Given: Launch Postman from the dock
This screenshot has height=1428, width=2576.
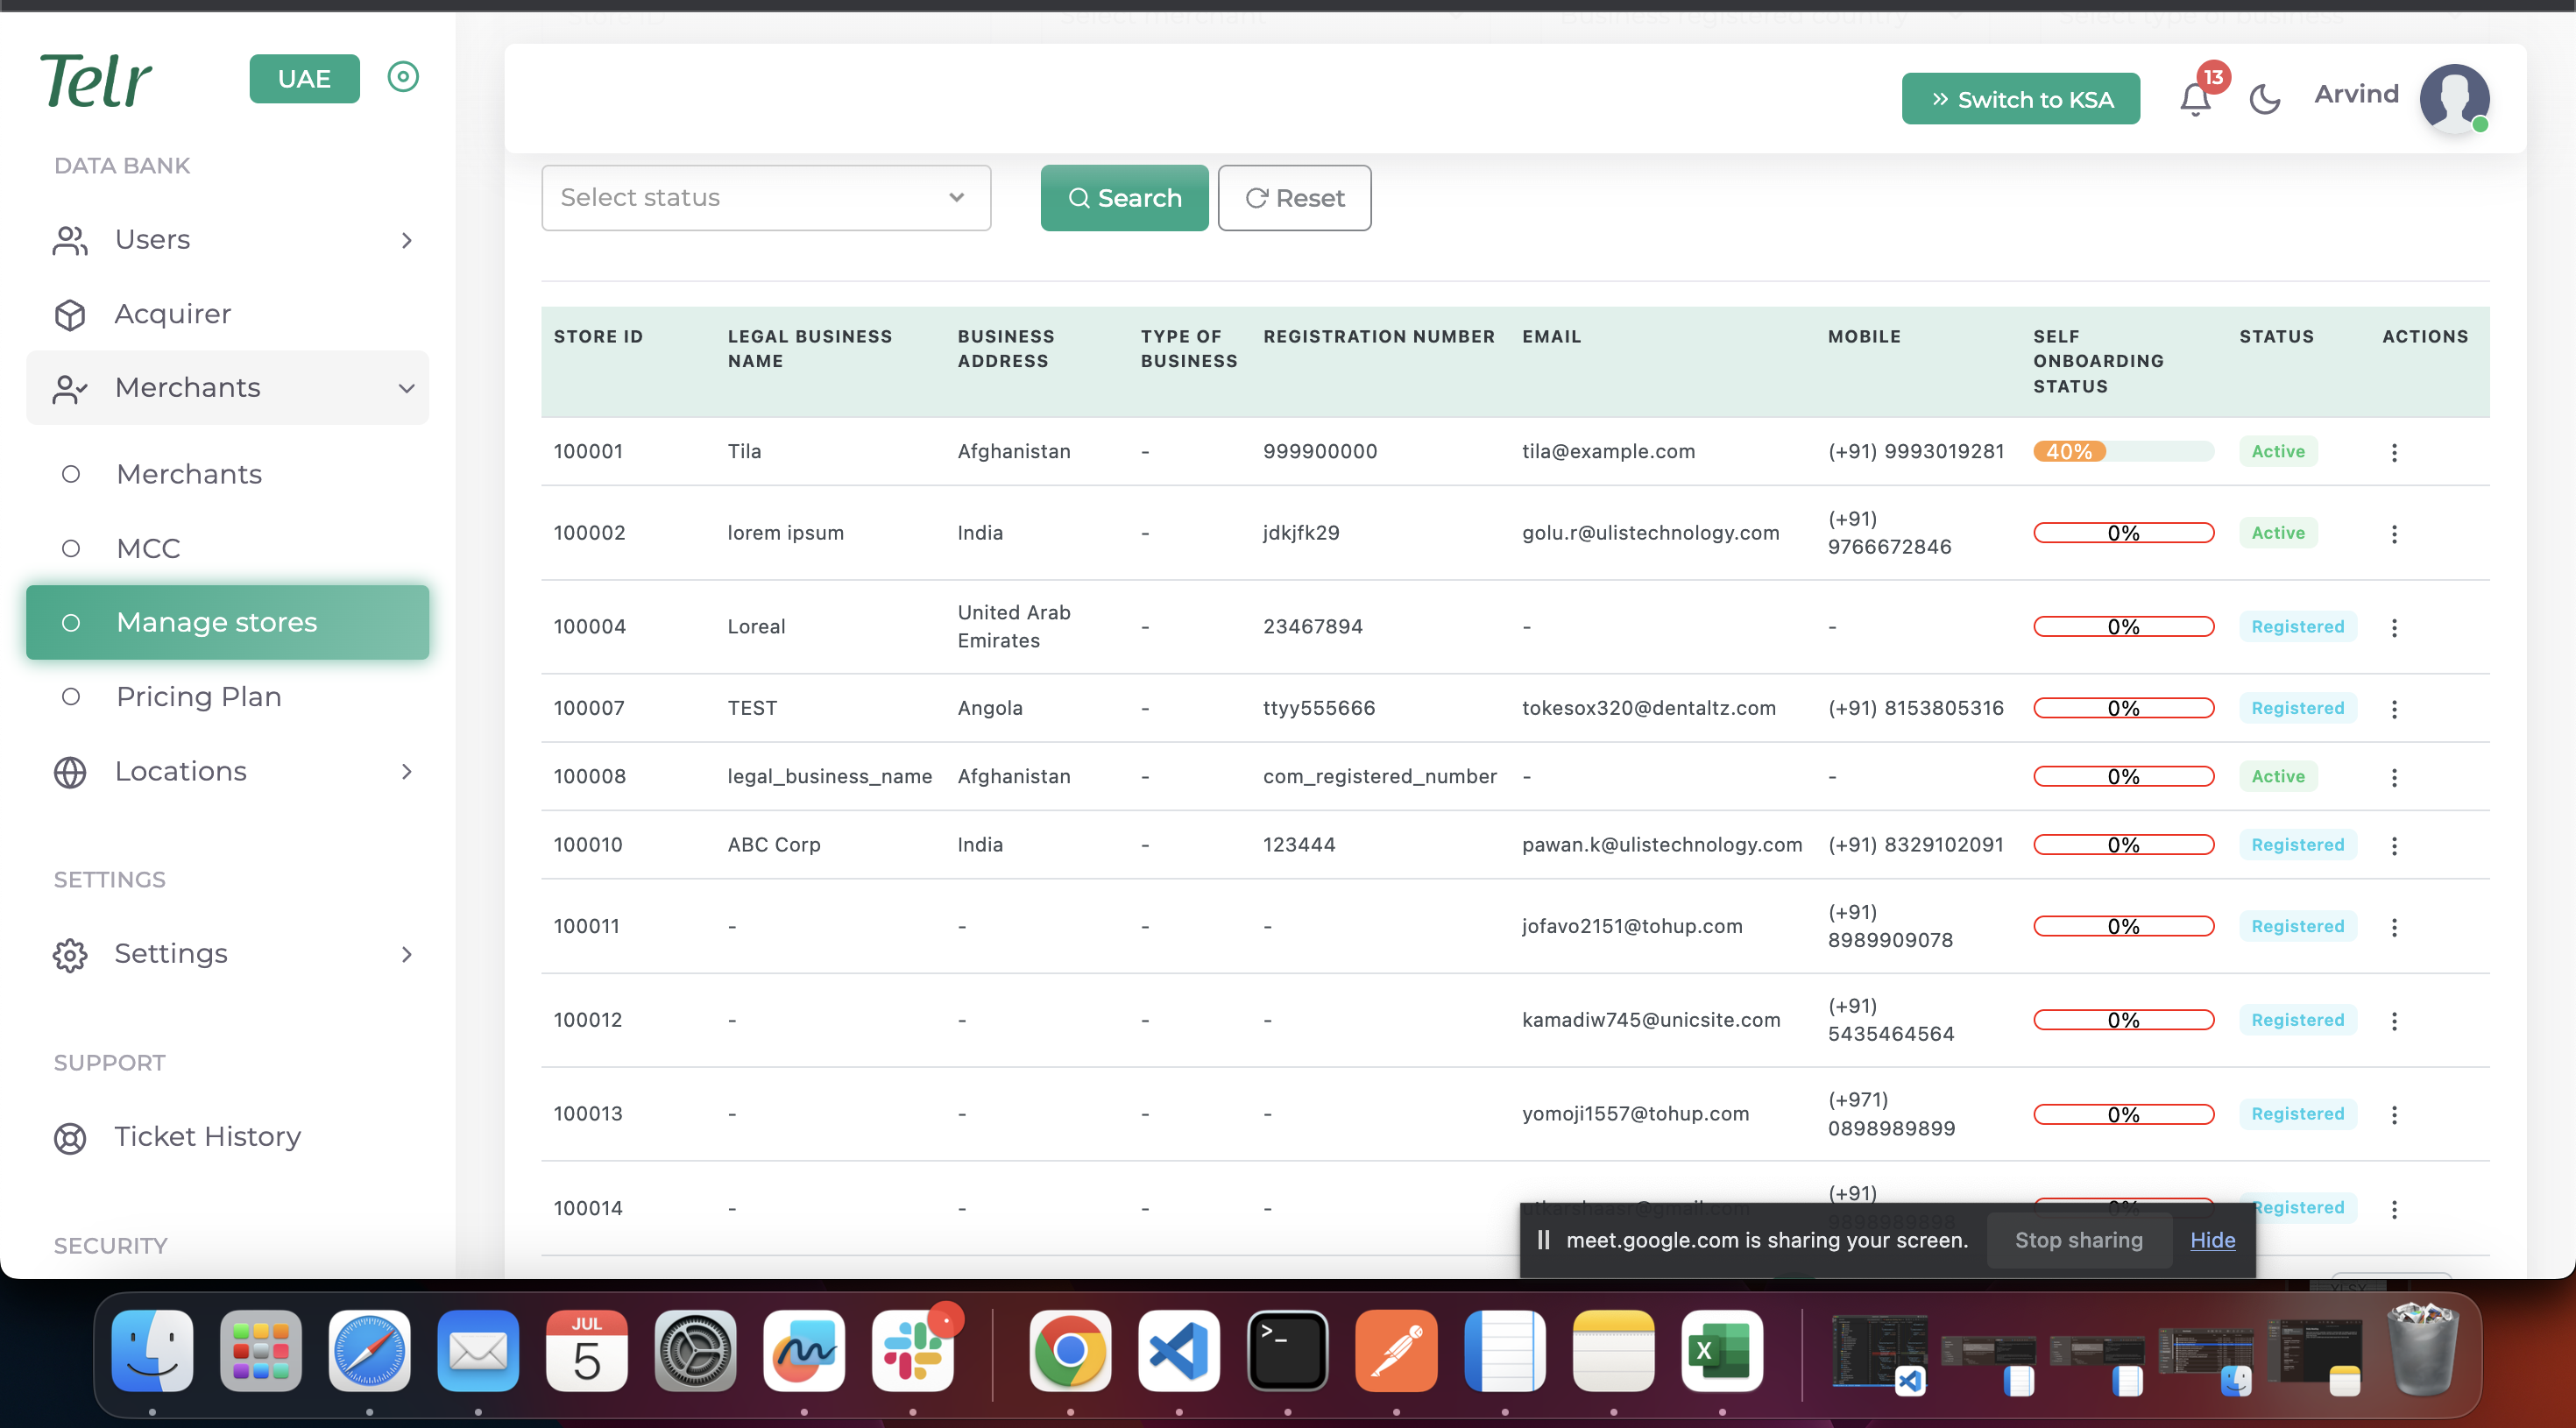Looking at the screenshot, I should click(1396, 1350).
